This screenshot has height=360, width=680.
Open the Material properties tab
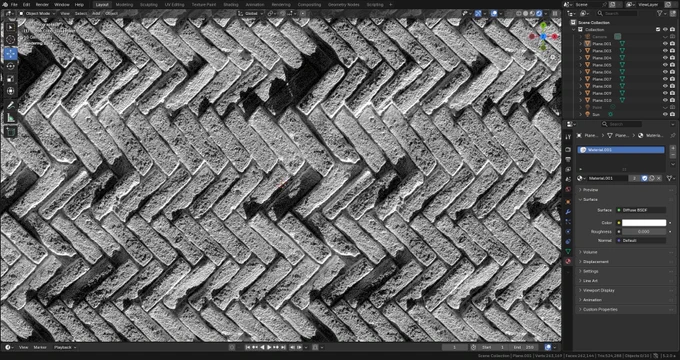click(568, 262)
